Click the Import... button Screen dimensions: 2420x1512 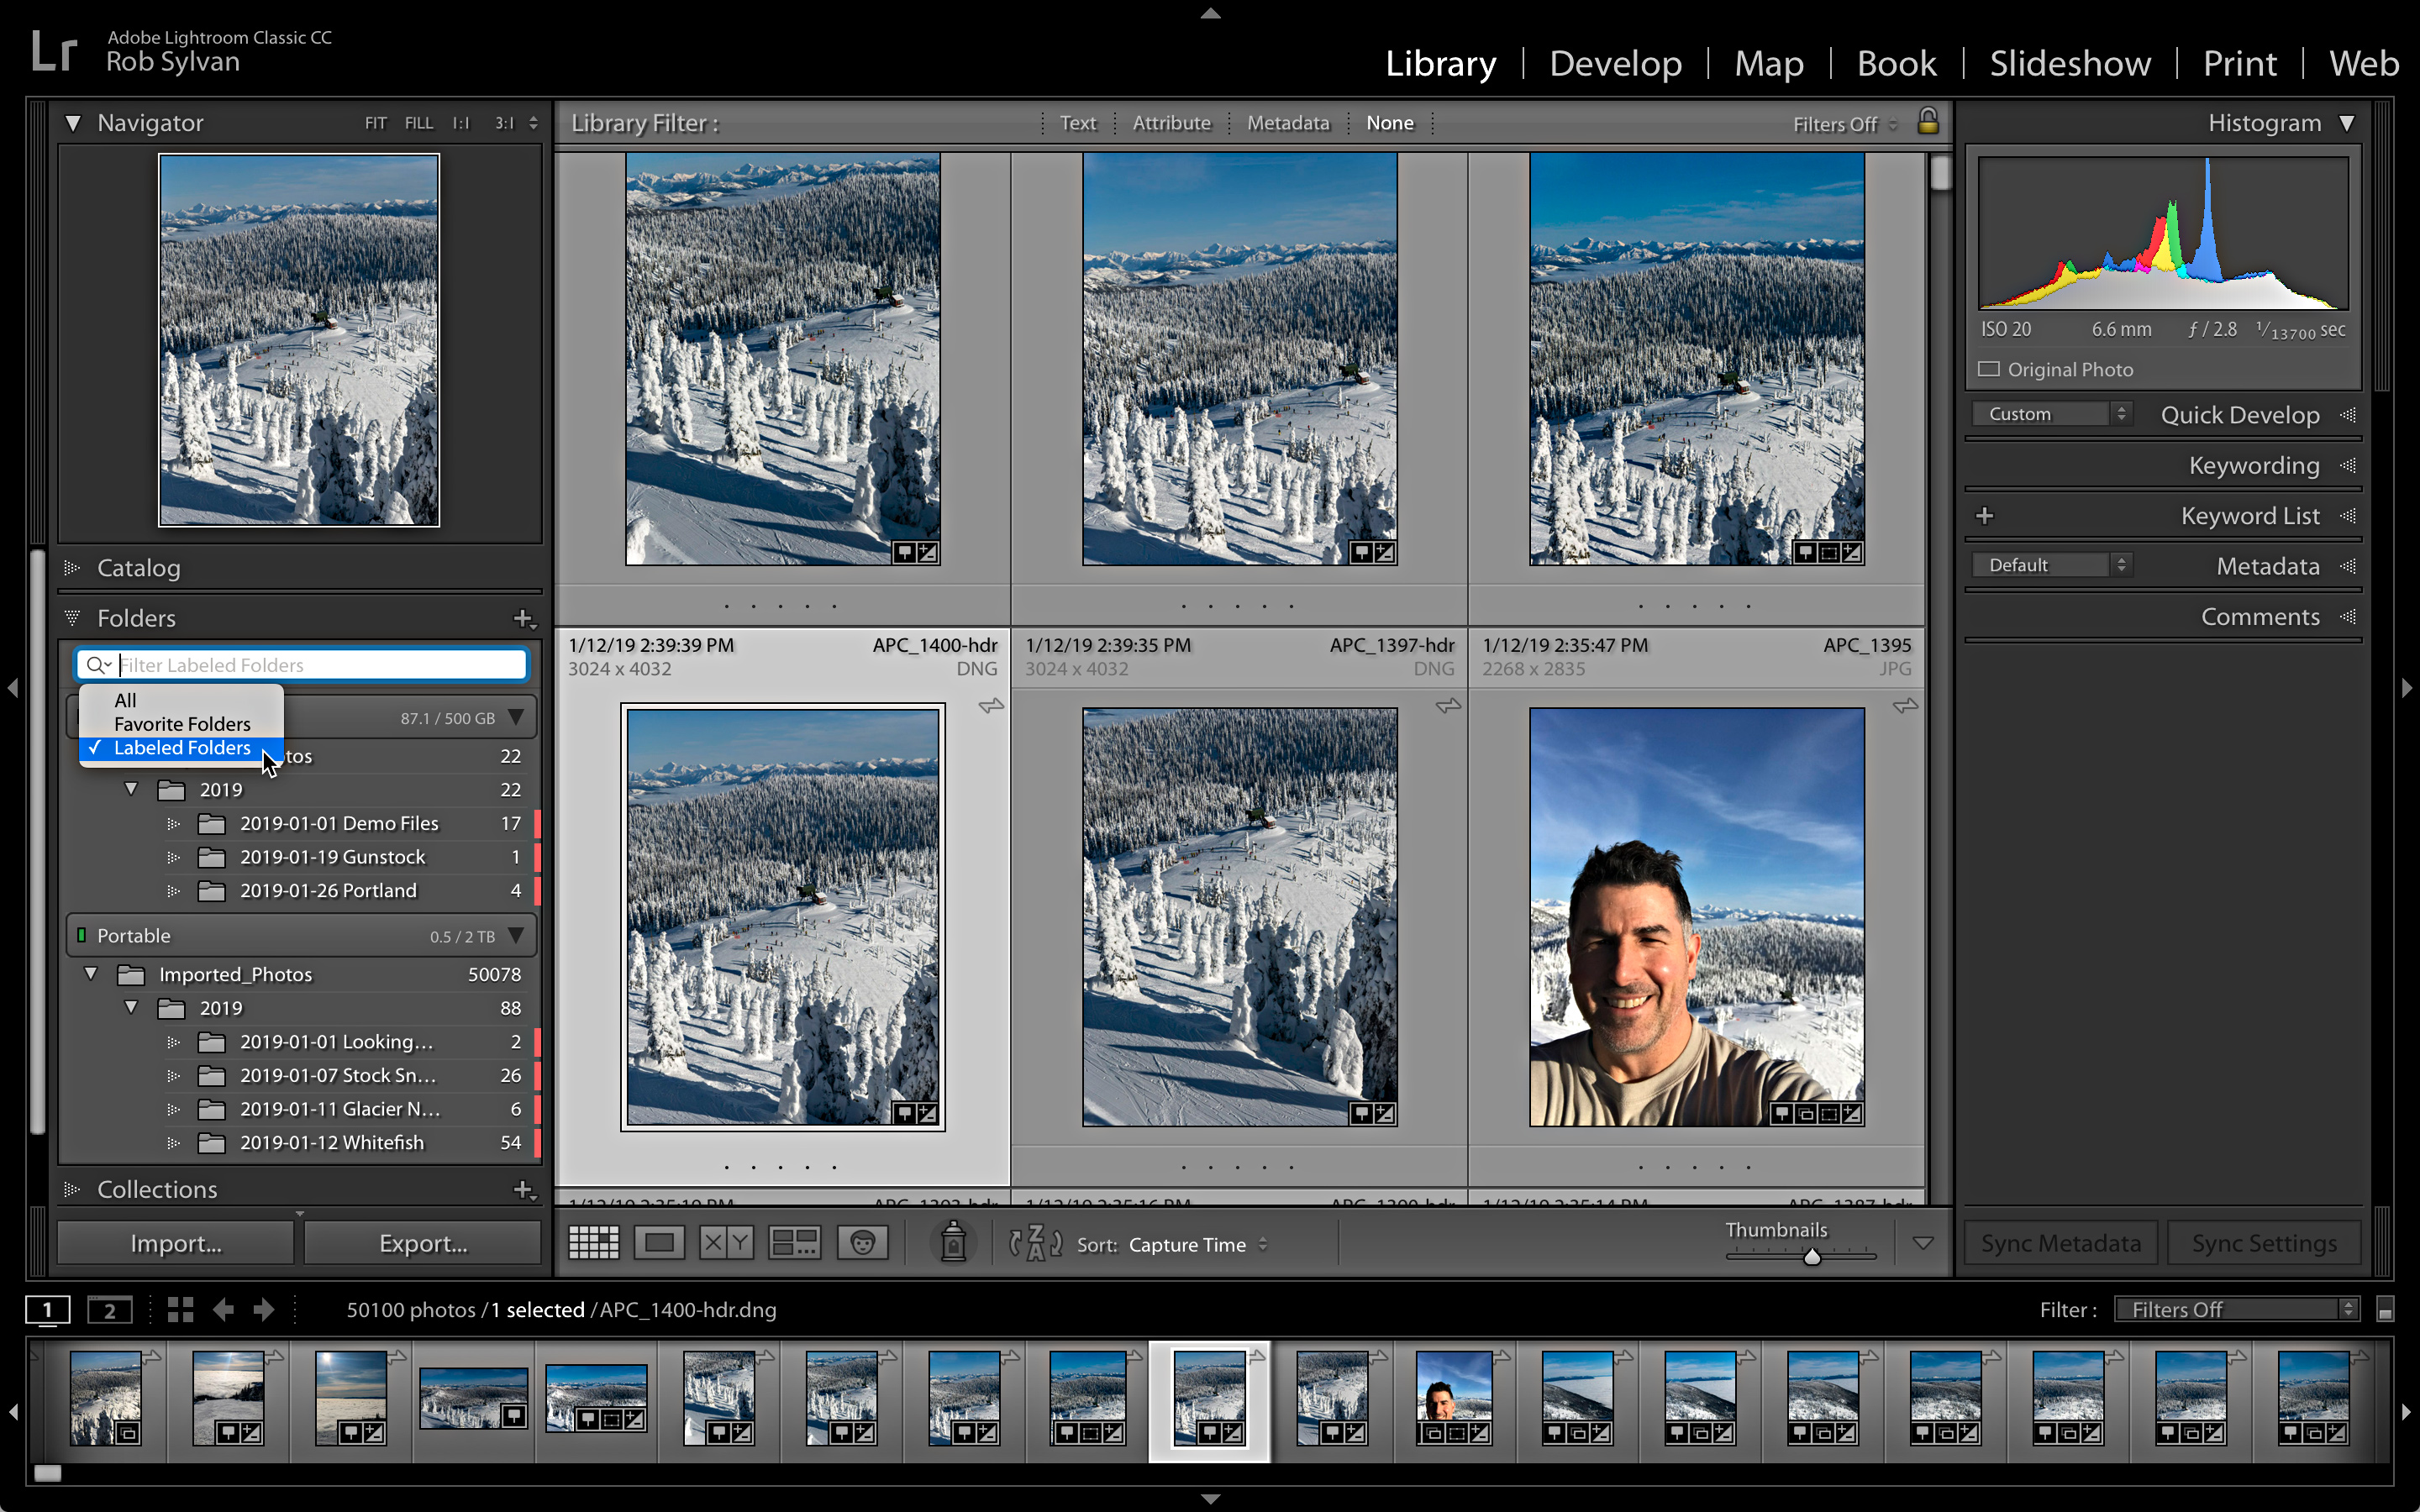coord(176,1243)
